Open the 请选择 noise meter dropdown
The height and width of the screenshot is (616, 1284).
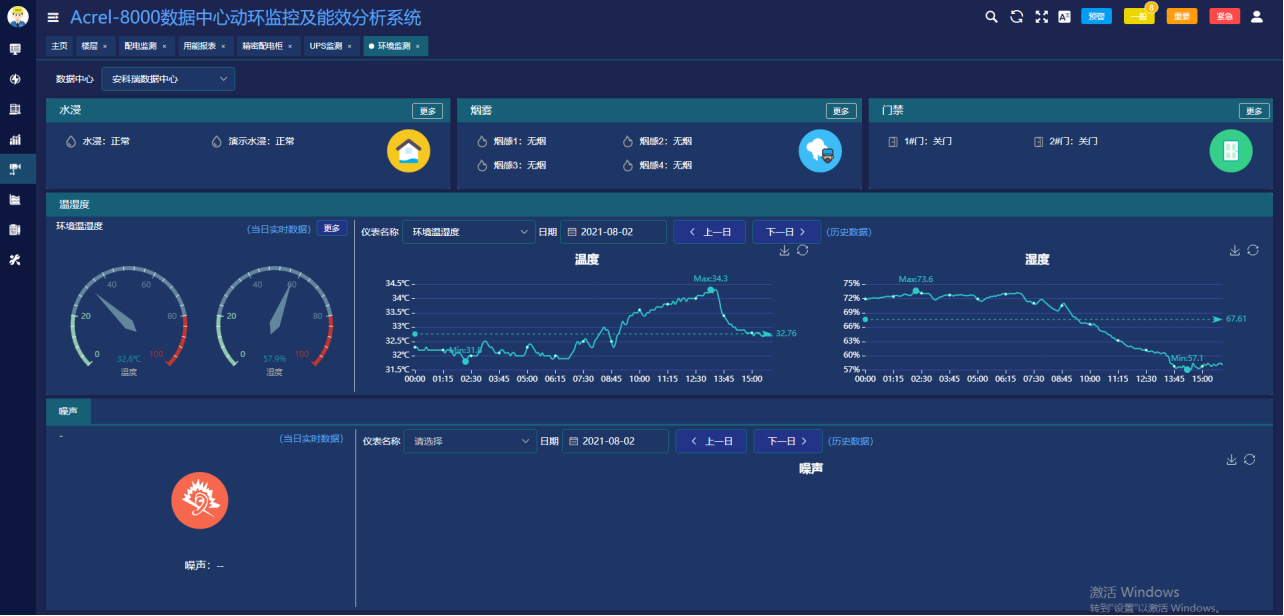click(x=470, y=441)
